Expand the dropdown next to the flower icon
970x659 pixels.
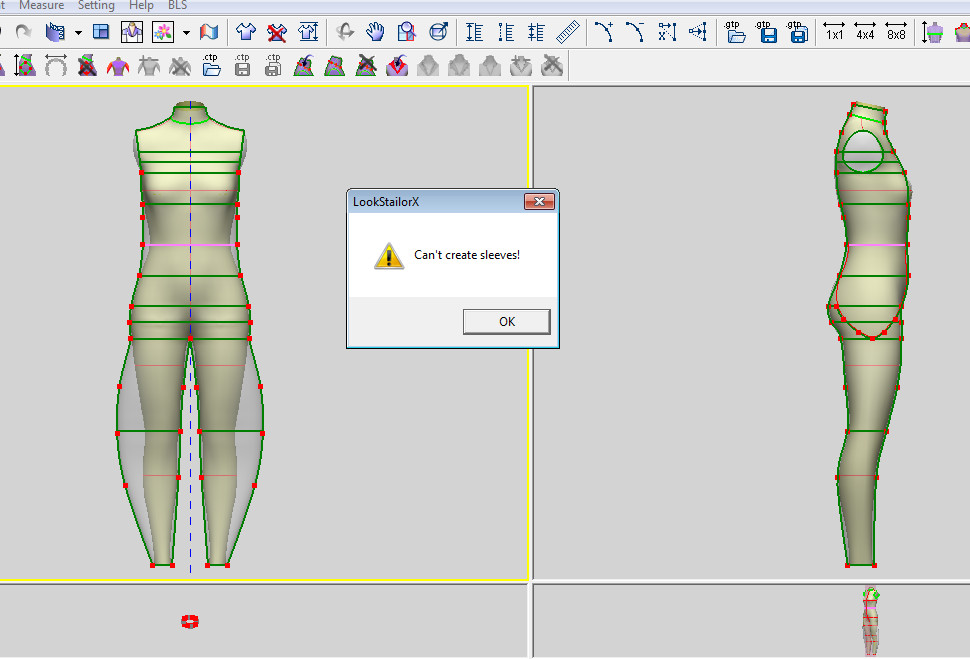(186, 33)
